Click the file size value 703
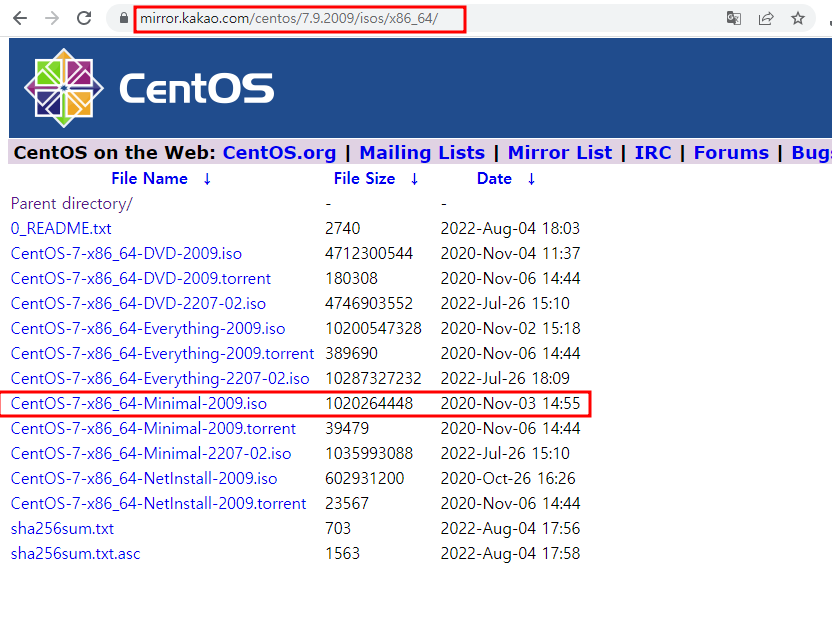The height and width of the screenshot is (624, 832). pos(338,528)
